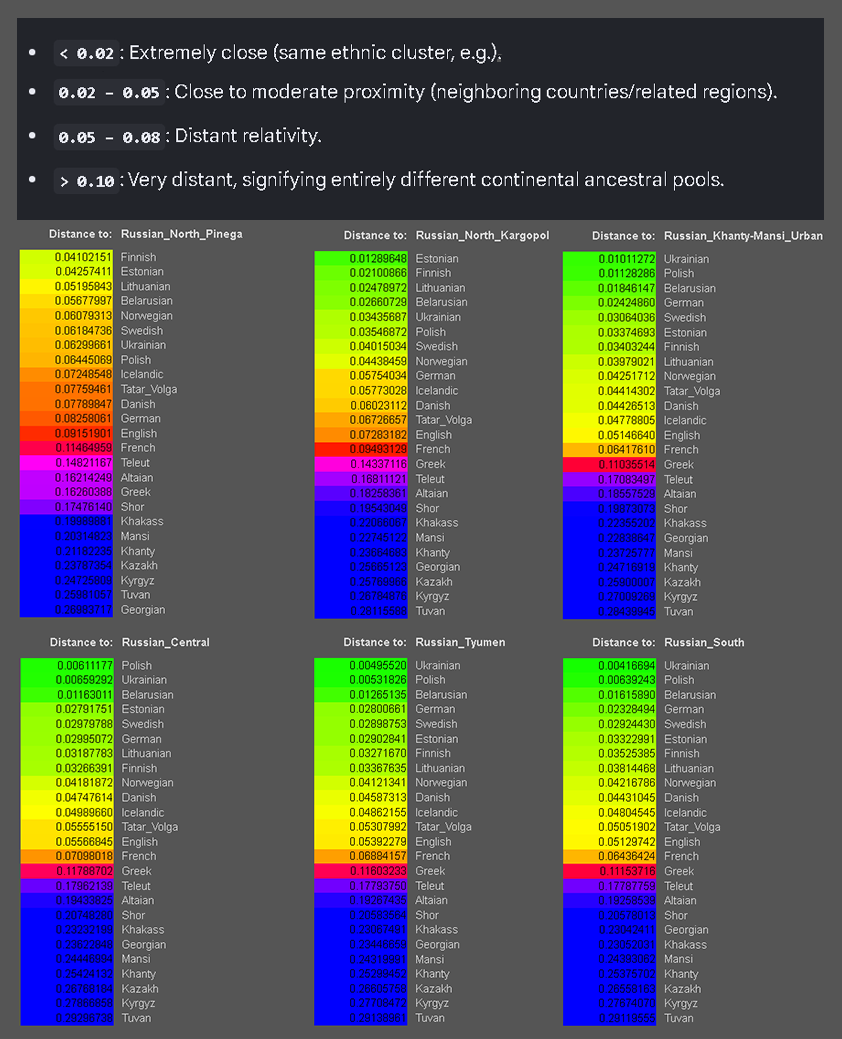Image resolution: width=842 pixels, height=1039 pixels.
Task: Select the value cell 0.00611177
Action: tap(67, 665)
